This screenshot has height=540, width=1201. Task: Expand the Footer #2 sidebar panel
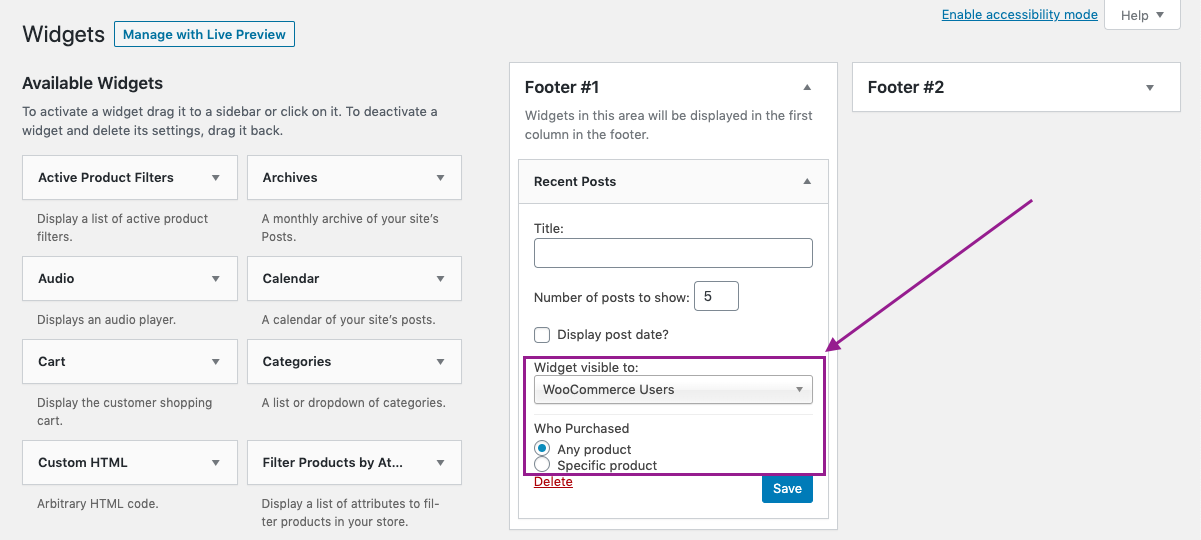coord(1150,88)
